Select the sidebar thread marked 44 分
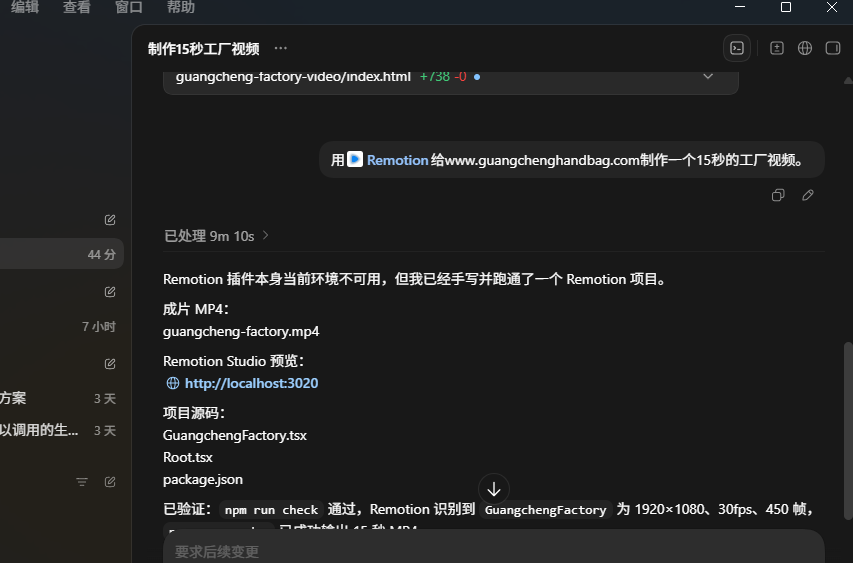The height and width of the screenshot is (563, 853). 62,254
